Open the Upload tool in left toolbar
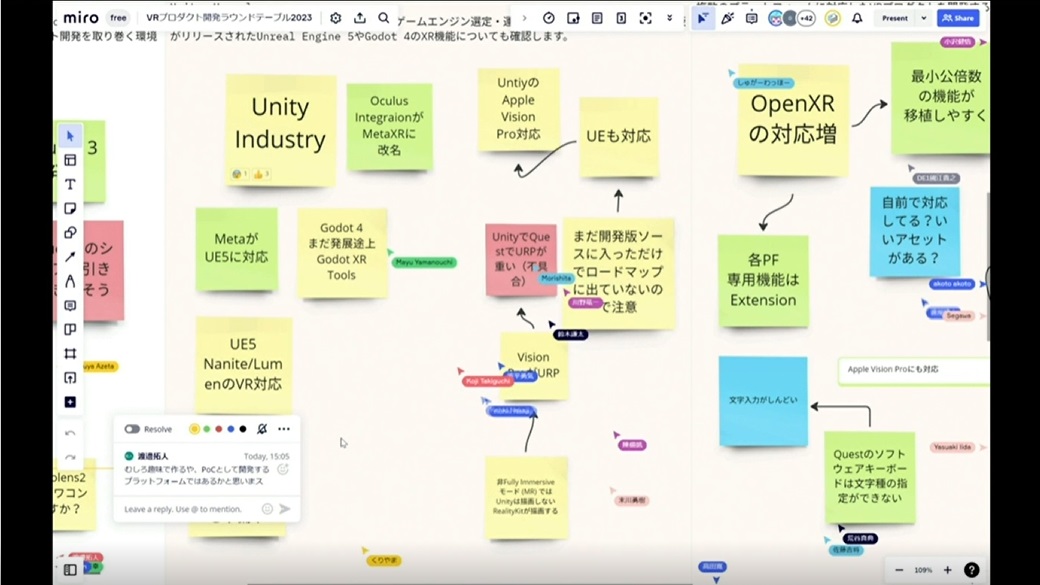Viewport: 1040px width, 585px height. 70,378
